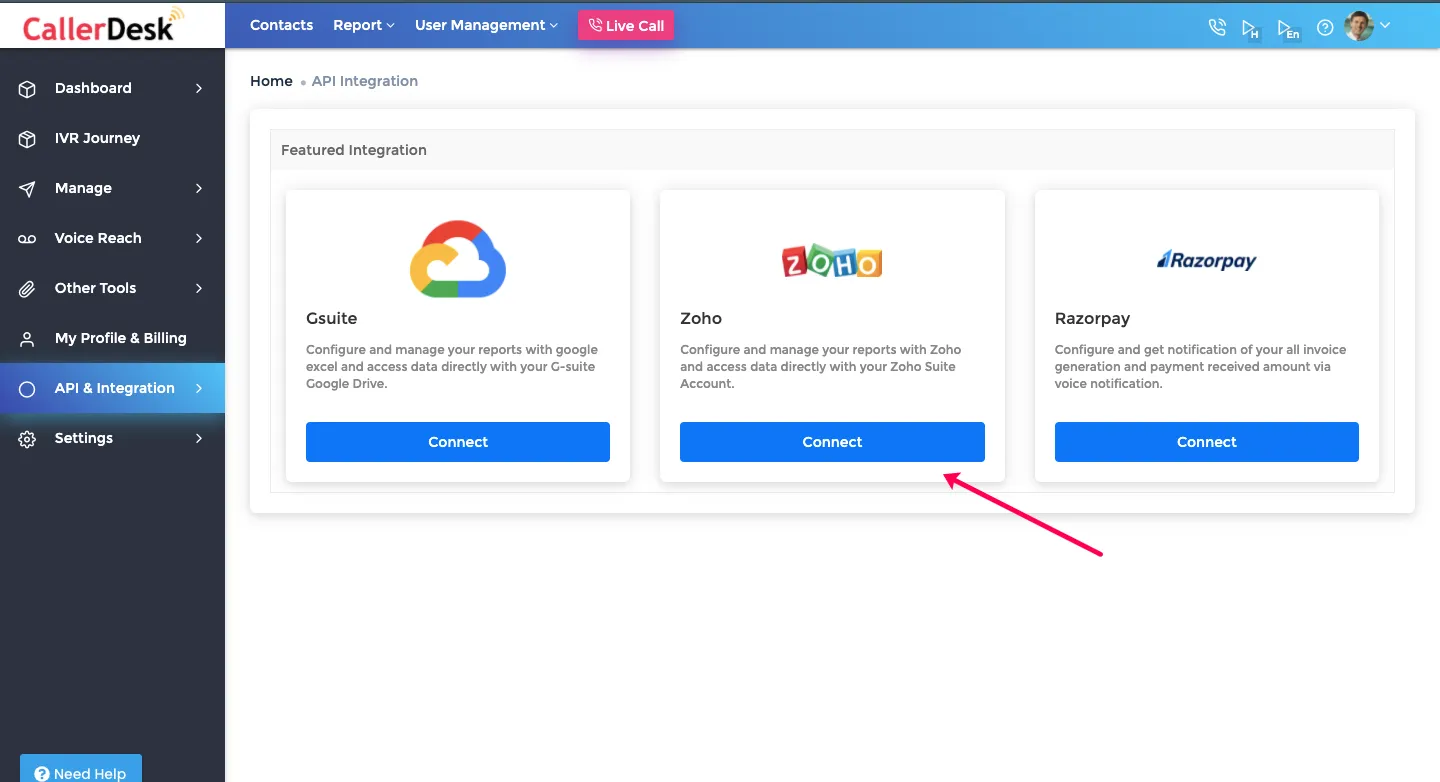Click the Razorpay logo image
This screenshot has height=782, width=1440.
[1207, 260]
